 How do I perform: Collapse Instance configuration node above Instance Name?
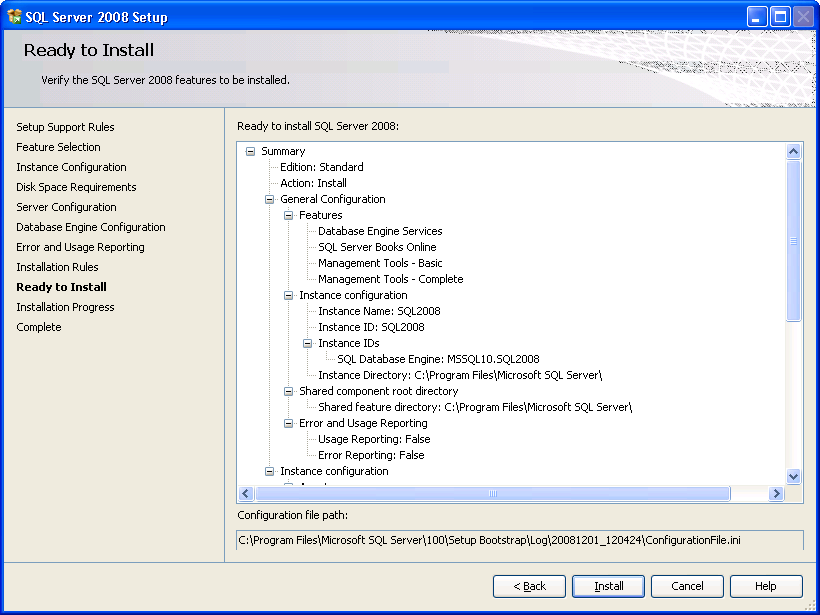click(x=288, y=295)
